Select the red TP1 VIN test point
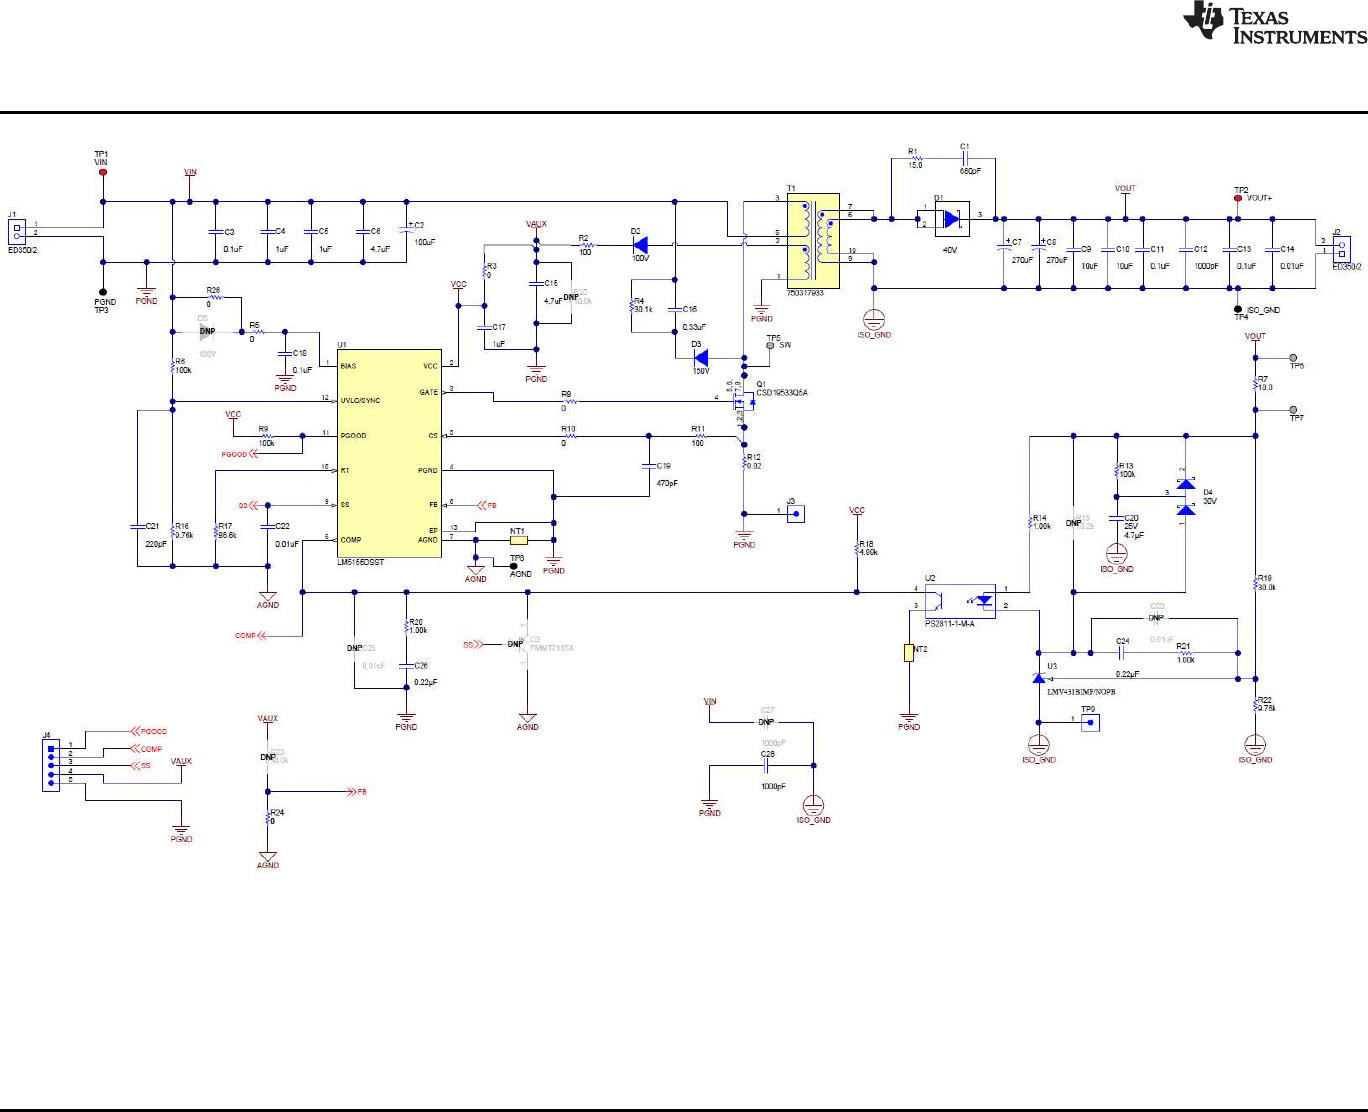 (x=102, y=172)
